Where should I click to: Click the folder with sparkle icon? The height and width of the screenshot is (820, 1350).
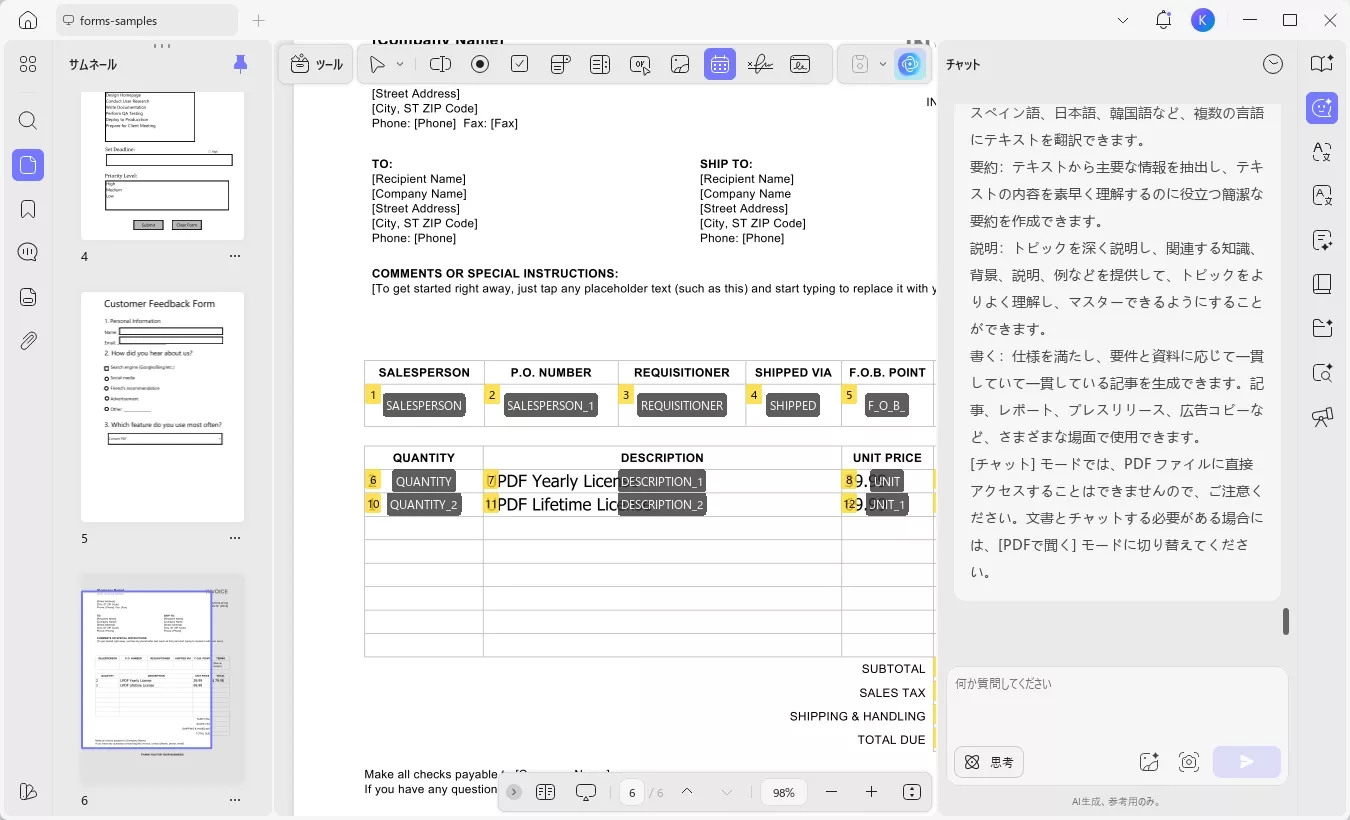pyautogui.click(x=1322, y=328)
